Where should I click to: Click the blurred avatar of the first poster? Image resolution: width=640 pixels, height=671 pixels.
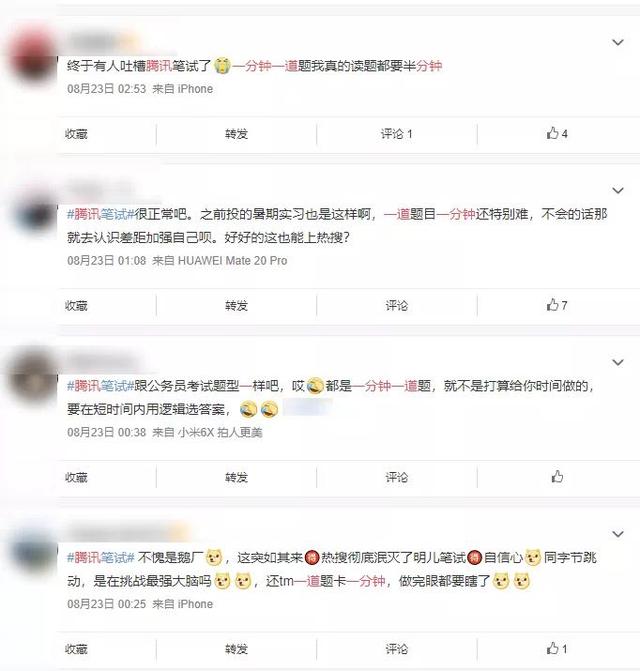tap(32, 55)
